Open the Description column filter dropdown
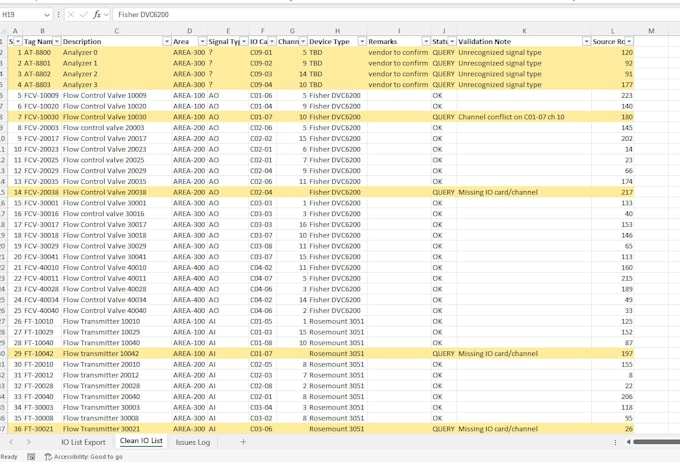 167,41
